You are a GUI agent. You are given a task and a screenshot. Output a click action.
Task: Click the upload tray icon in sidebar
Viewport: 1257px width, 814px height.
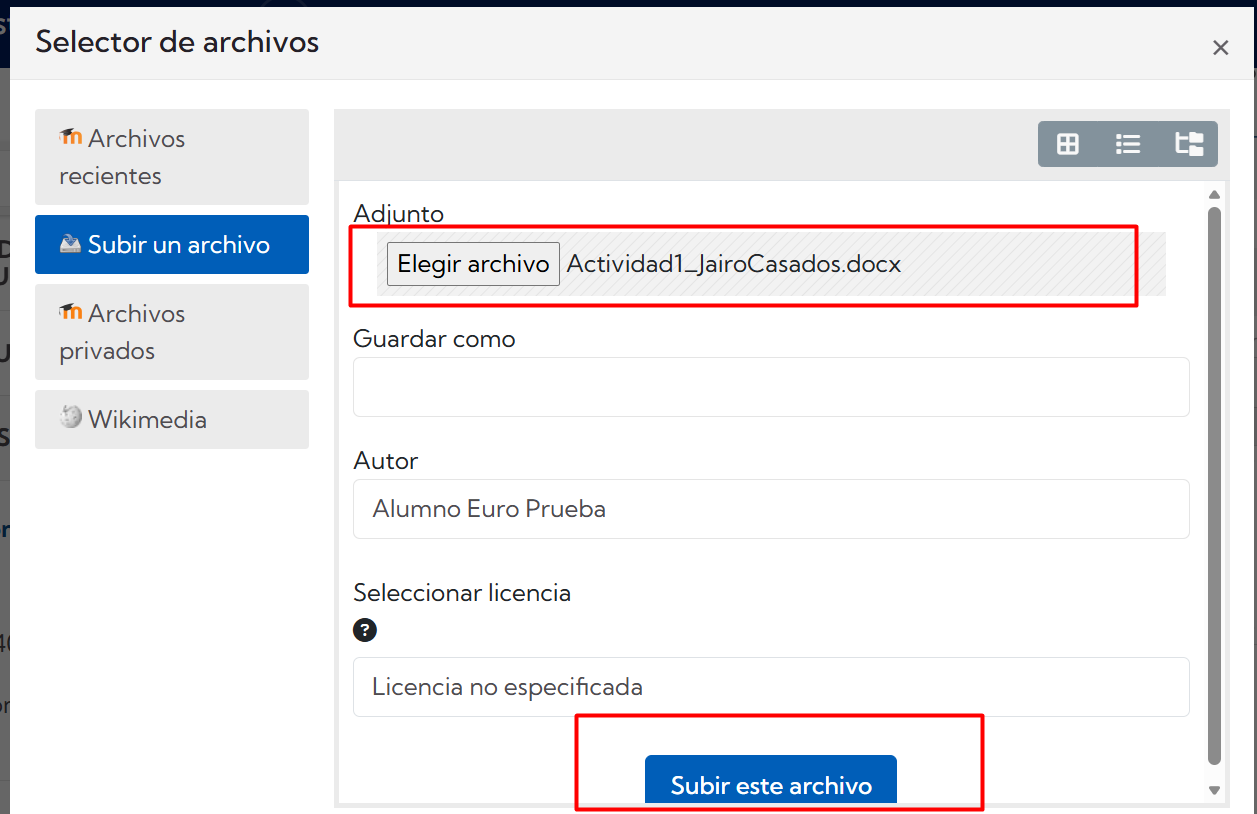[70, 244]
